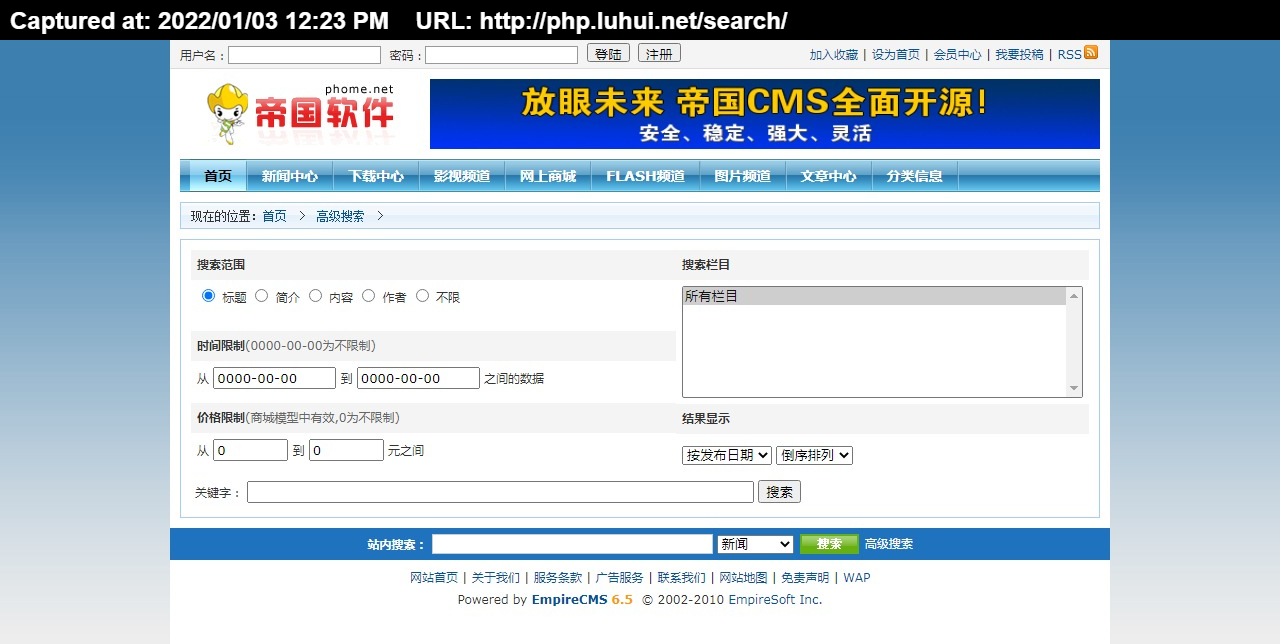Focus the start date field after 从

pyautogui.click(x=274, y=378)
